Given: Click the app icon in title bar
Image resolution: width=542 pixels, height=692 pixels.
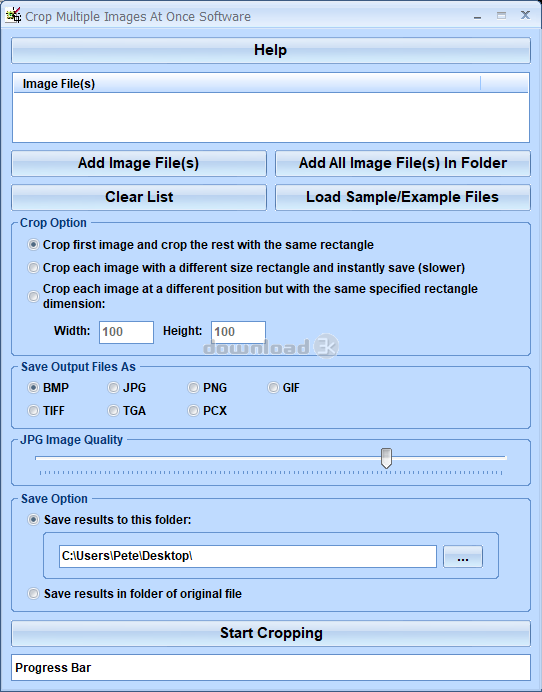Looking at the screenshot, I should 13,15.
